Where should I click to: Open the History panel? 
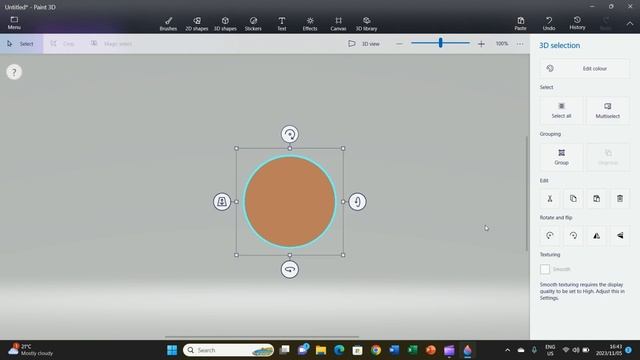577,24
